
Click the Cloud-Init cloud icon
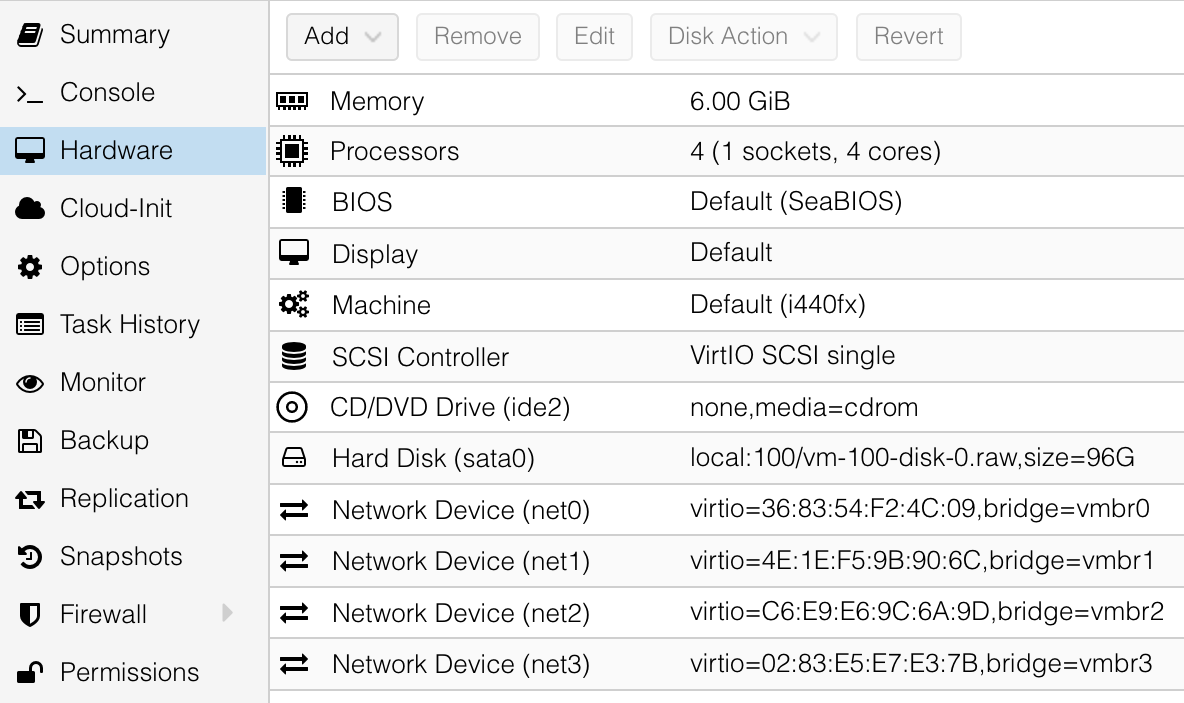coord(29,208)
